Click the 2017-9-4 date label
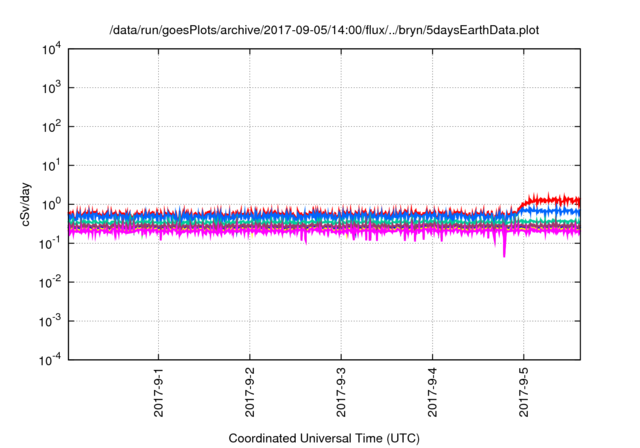Screen dimensions: 640x448 [433, 392]
